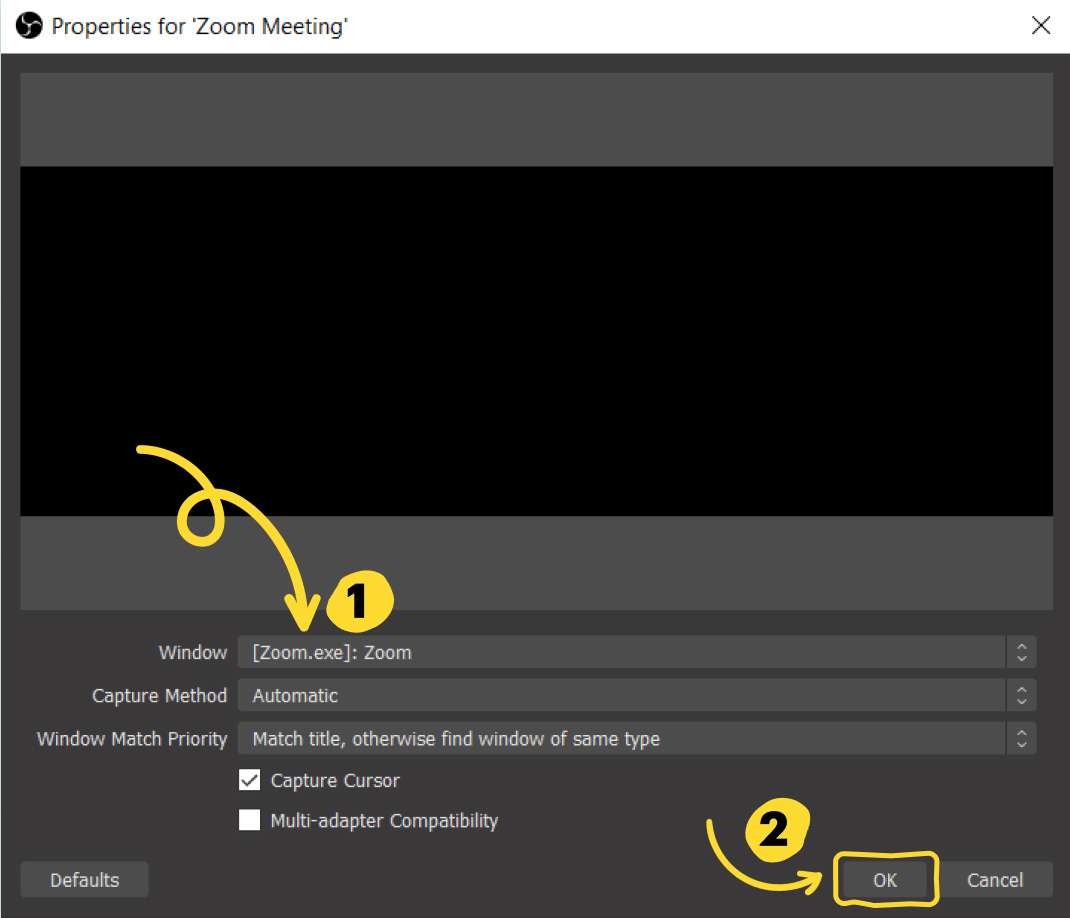Click the Cancel button

point(995,880)
